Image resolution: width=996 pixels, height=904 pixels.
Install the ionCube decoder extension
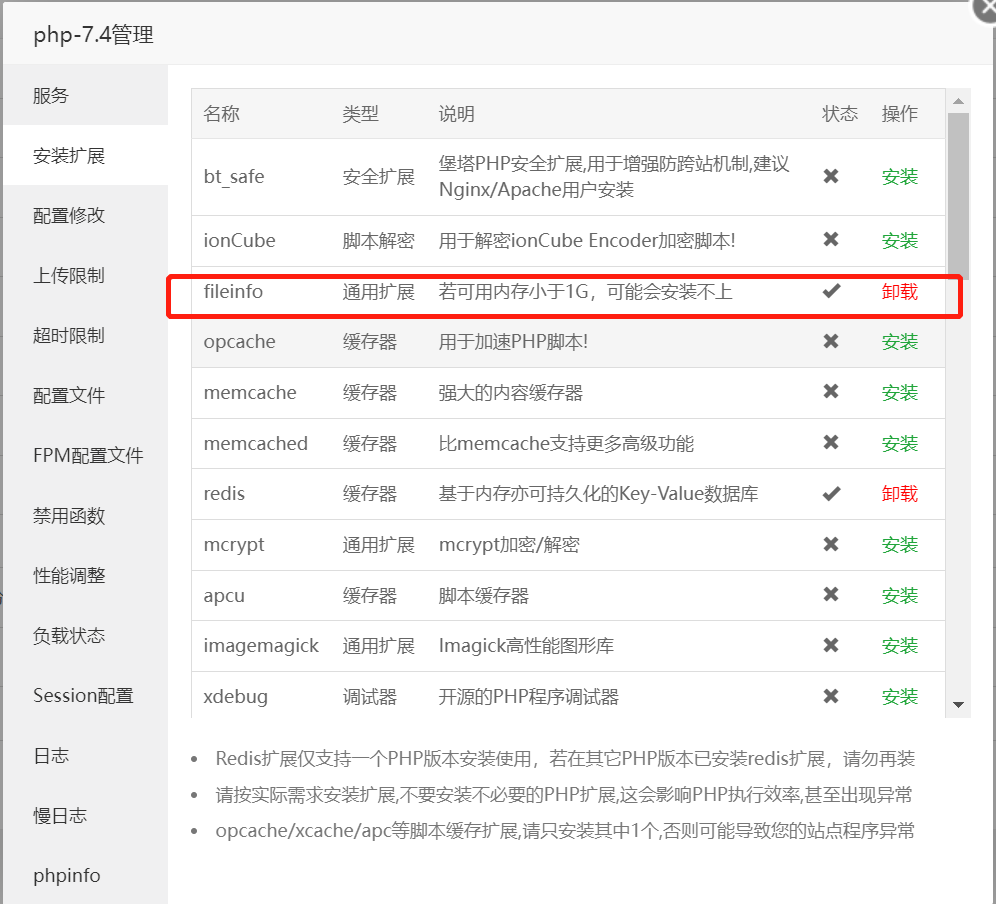coord(899,241)
